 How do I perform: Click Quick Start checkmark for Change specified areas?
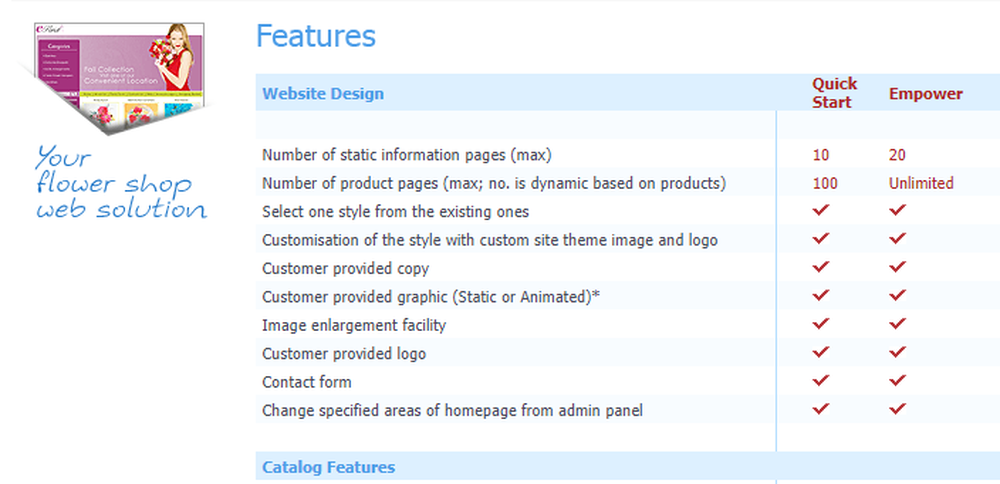click(x=821, y=408)
